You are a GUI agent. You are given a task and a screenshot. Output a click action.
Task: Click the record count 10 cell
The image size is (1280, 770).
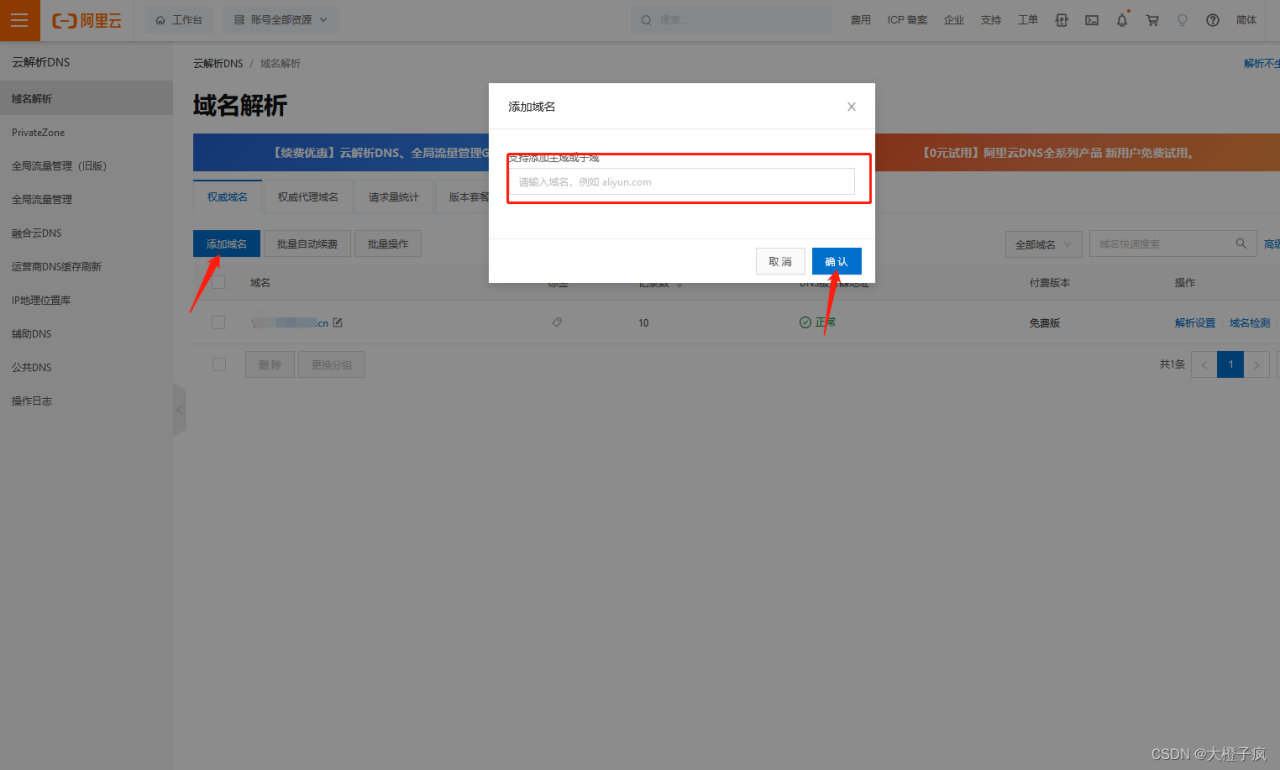tap(643, 323)
